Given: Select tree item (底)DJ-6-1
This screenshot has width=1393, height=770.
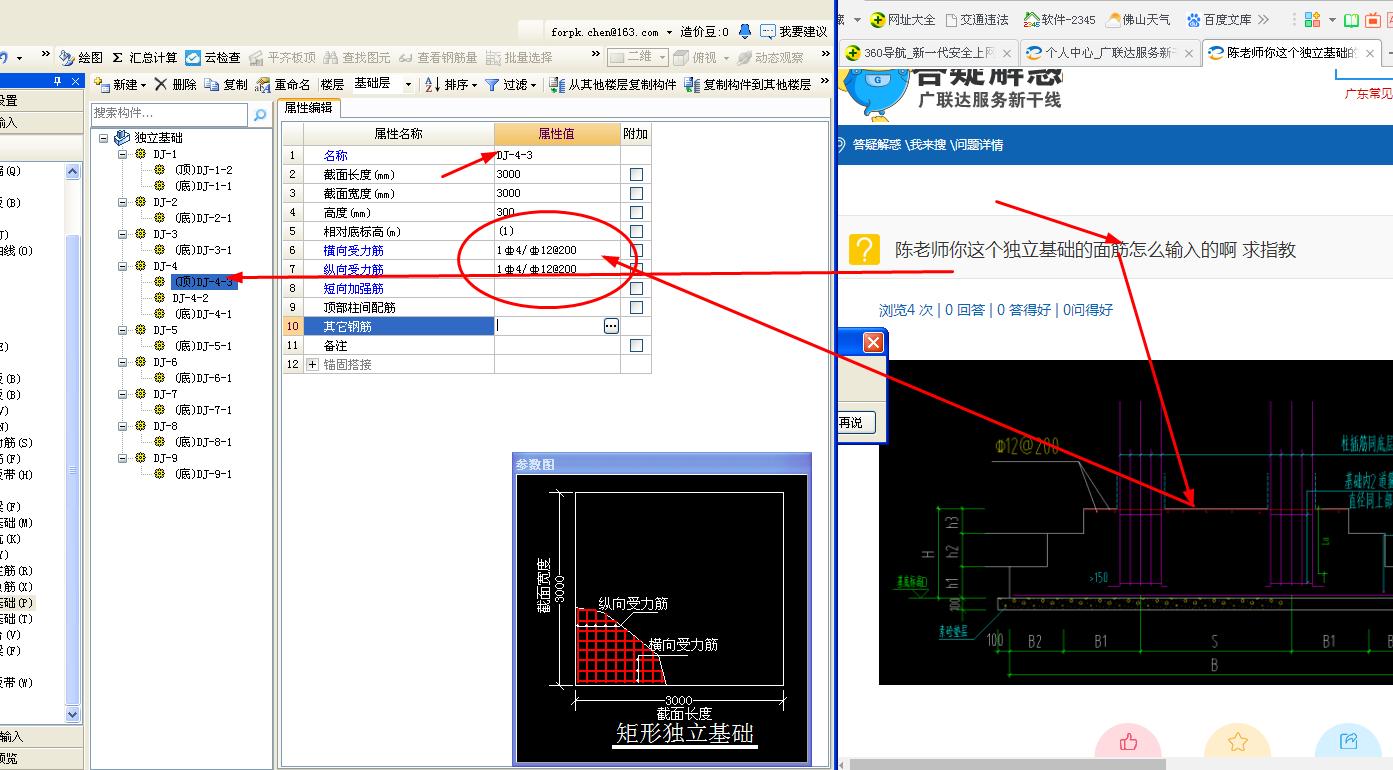Looking at the screenshot, I should click(203, 378).
